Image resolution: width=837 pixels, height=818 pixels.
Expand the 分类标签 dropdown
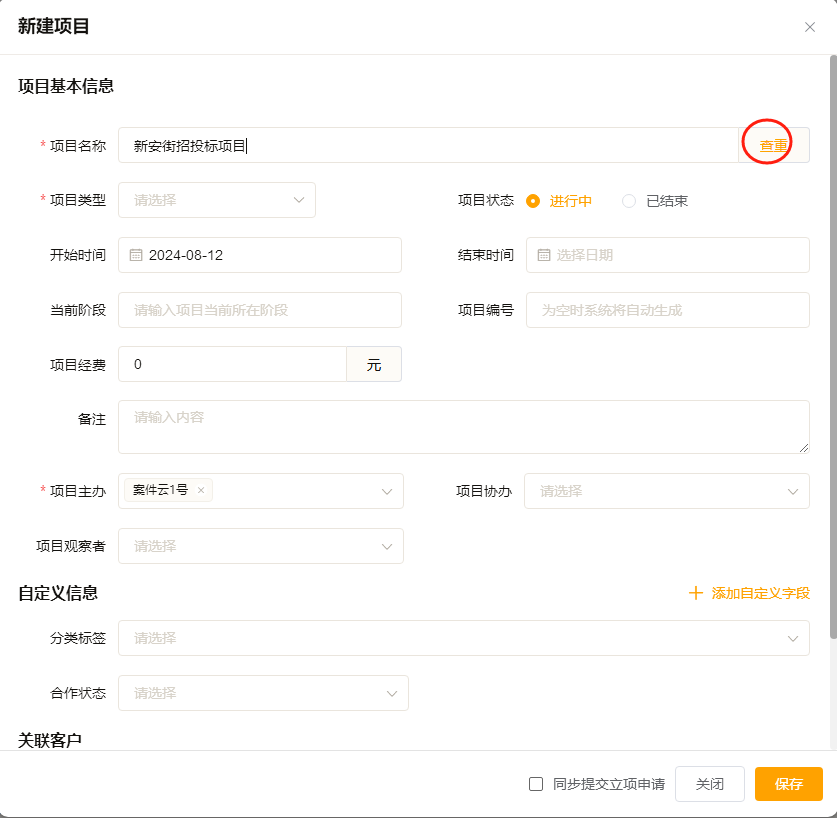click(464, 638)
